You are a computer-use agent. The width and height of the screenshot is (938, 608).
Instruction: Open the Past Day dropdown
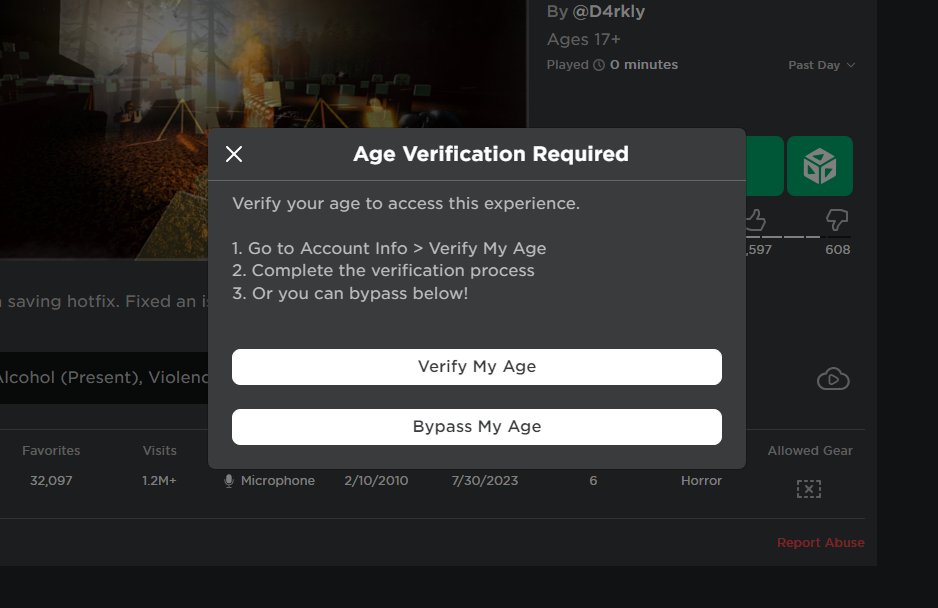821,65
